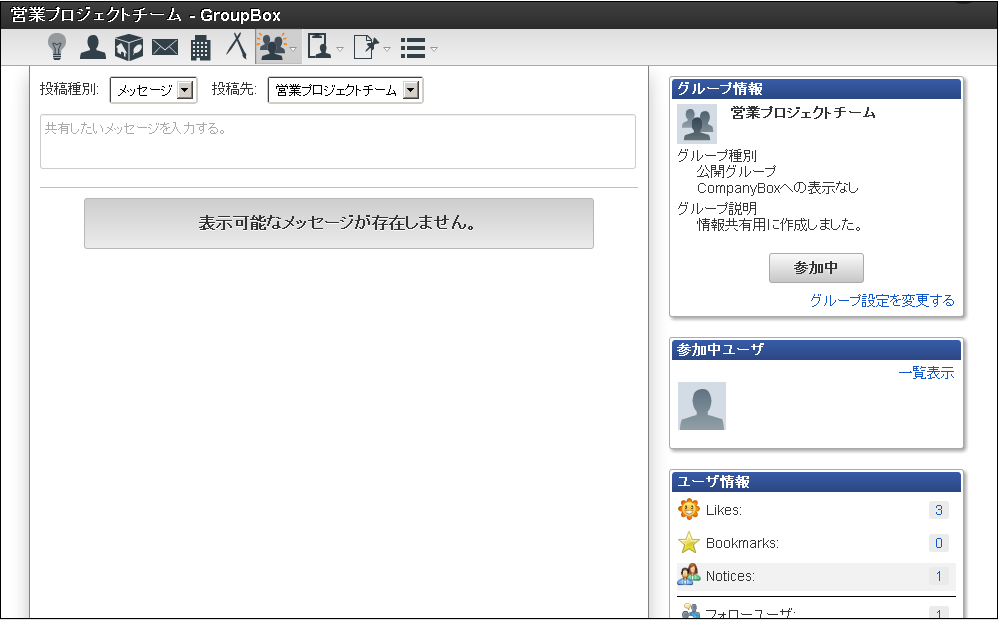Click the office building icon
The height and width of the screenshot is (622, 1002).
coord(200,47)
